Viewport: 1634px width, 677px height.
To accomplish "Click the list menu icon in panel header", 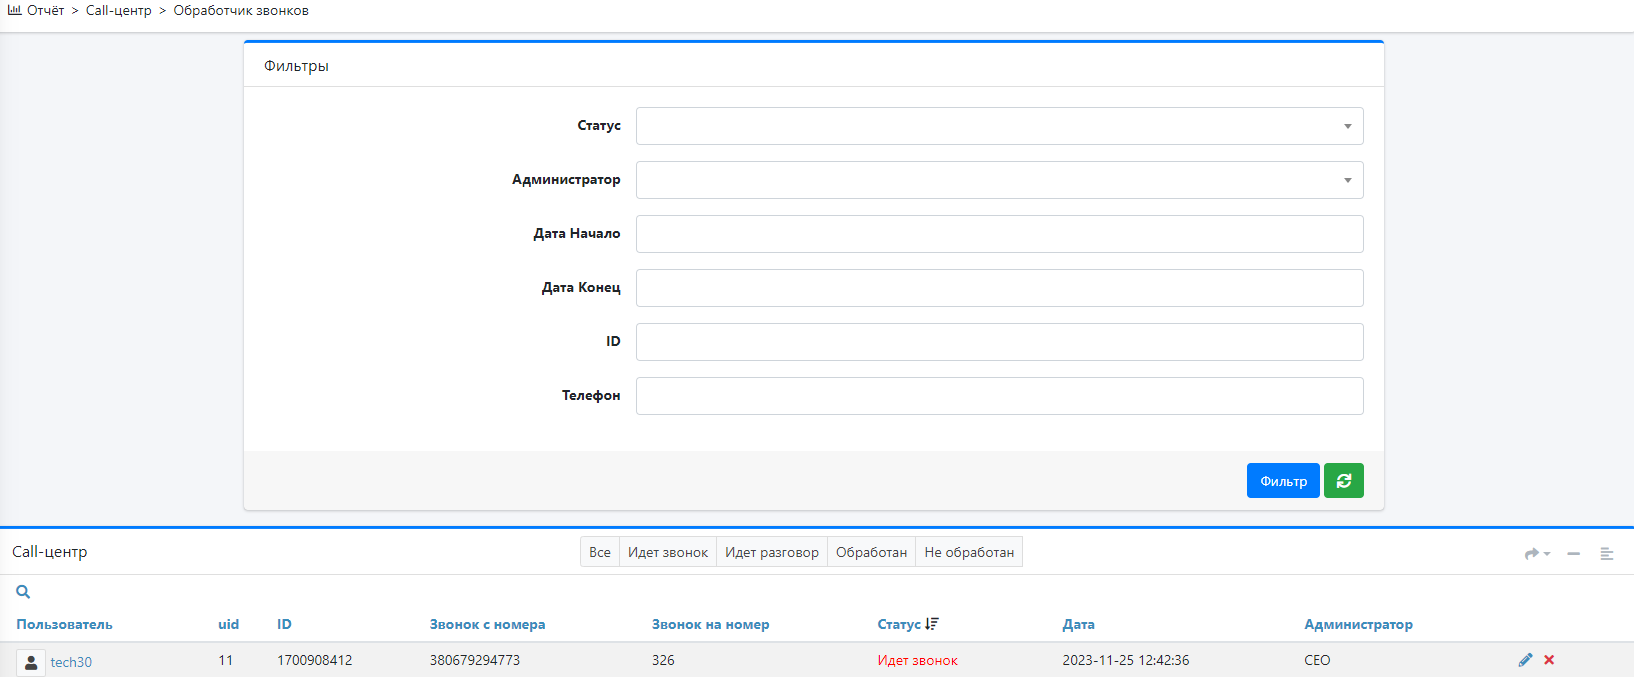I will point(1607,553).
